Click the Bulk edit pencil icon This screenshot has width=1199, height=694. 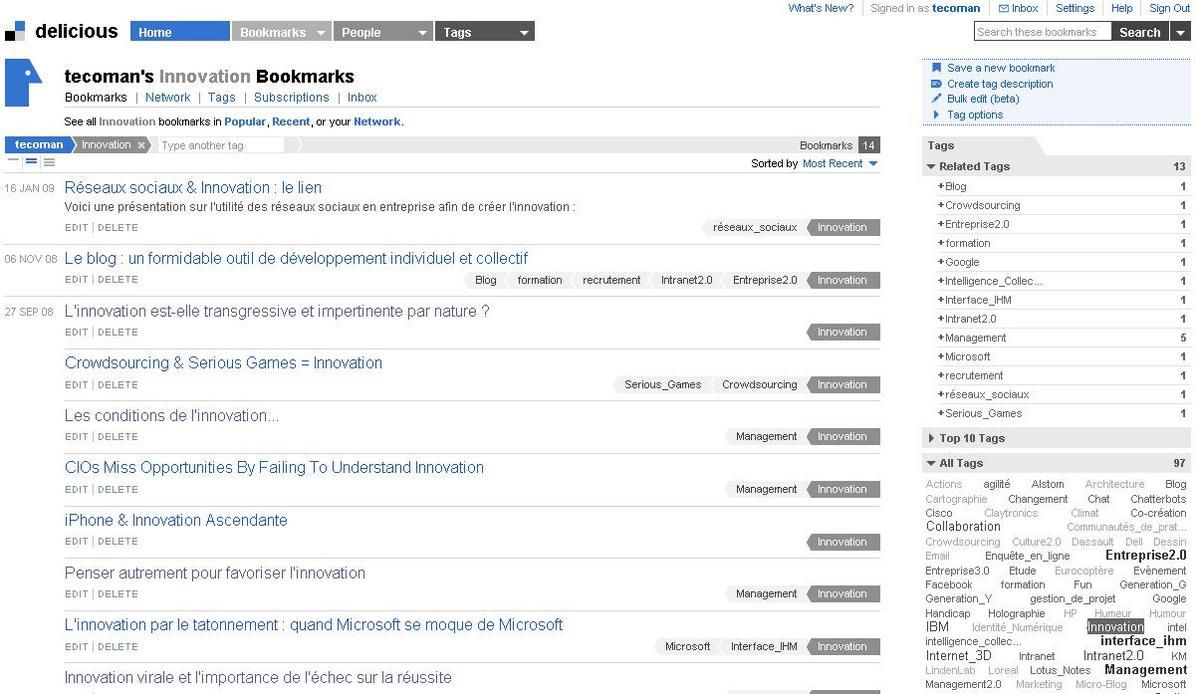pos(937,99)
